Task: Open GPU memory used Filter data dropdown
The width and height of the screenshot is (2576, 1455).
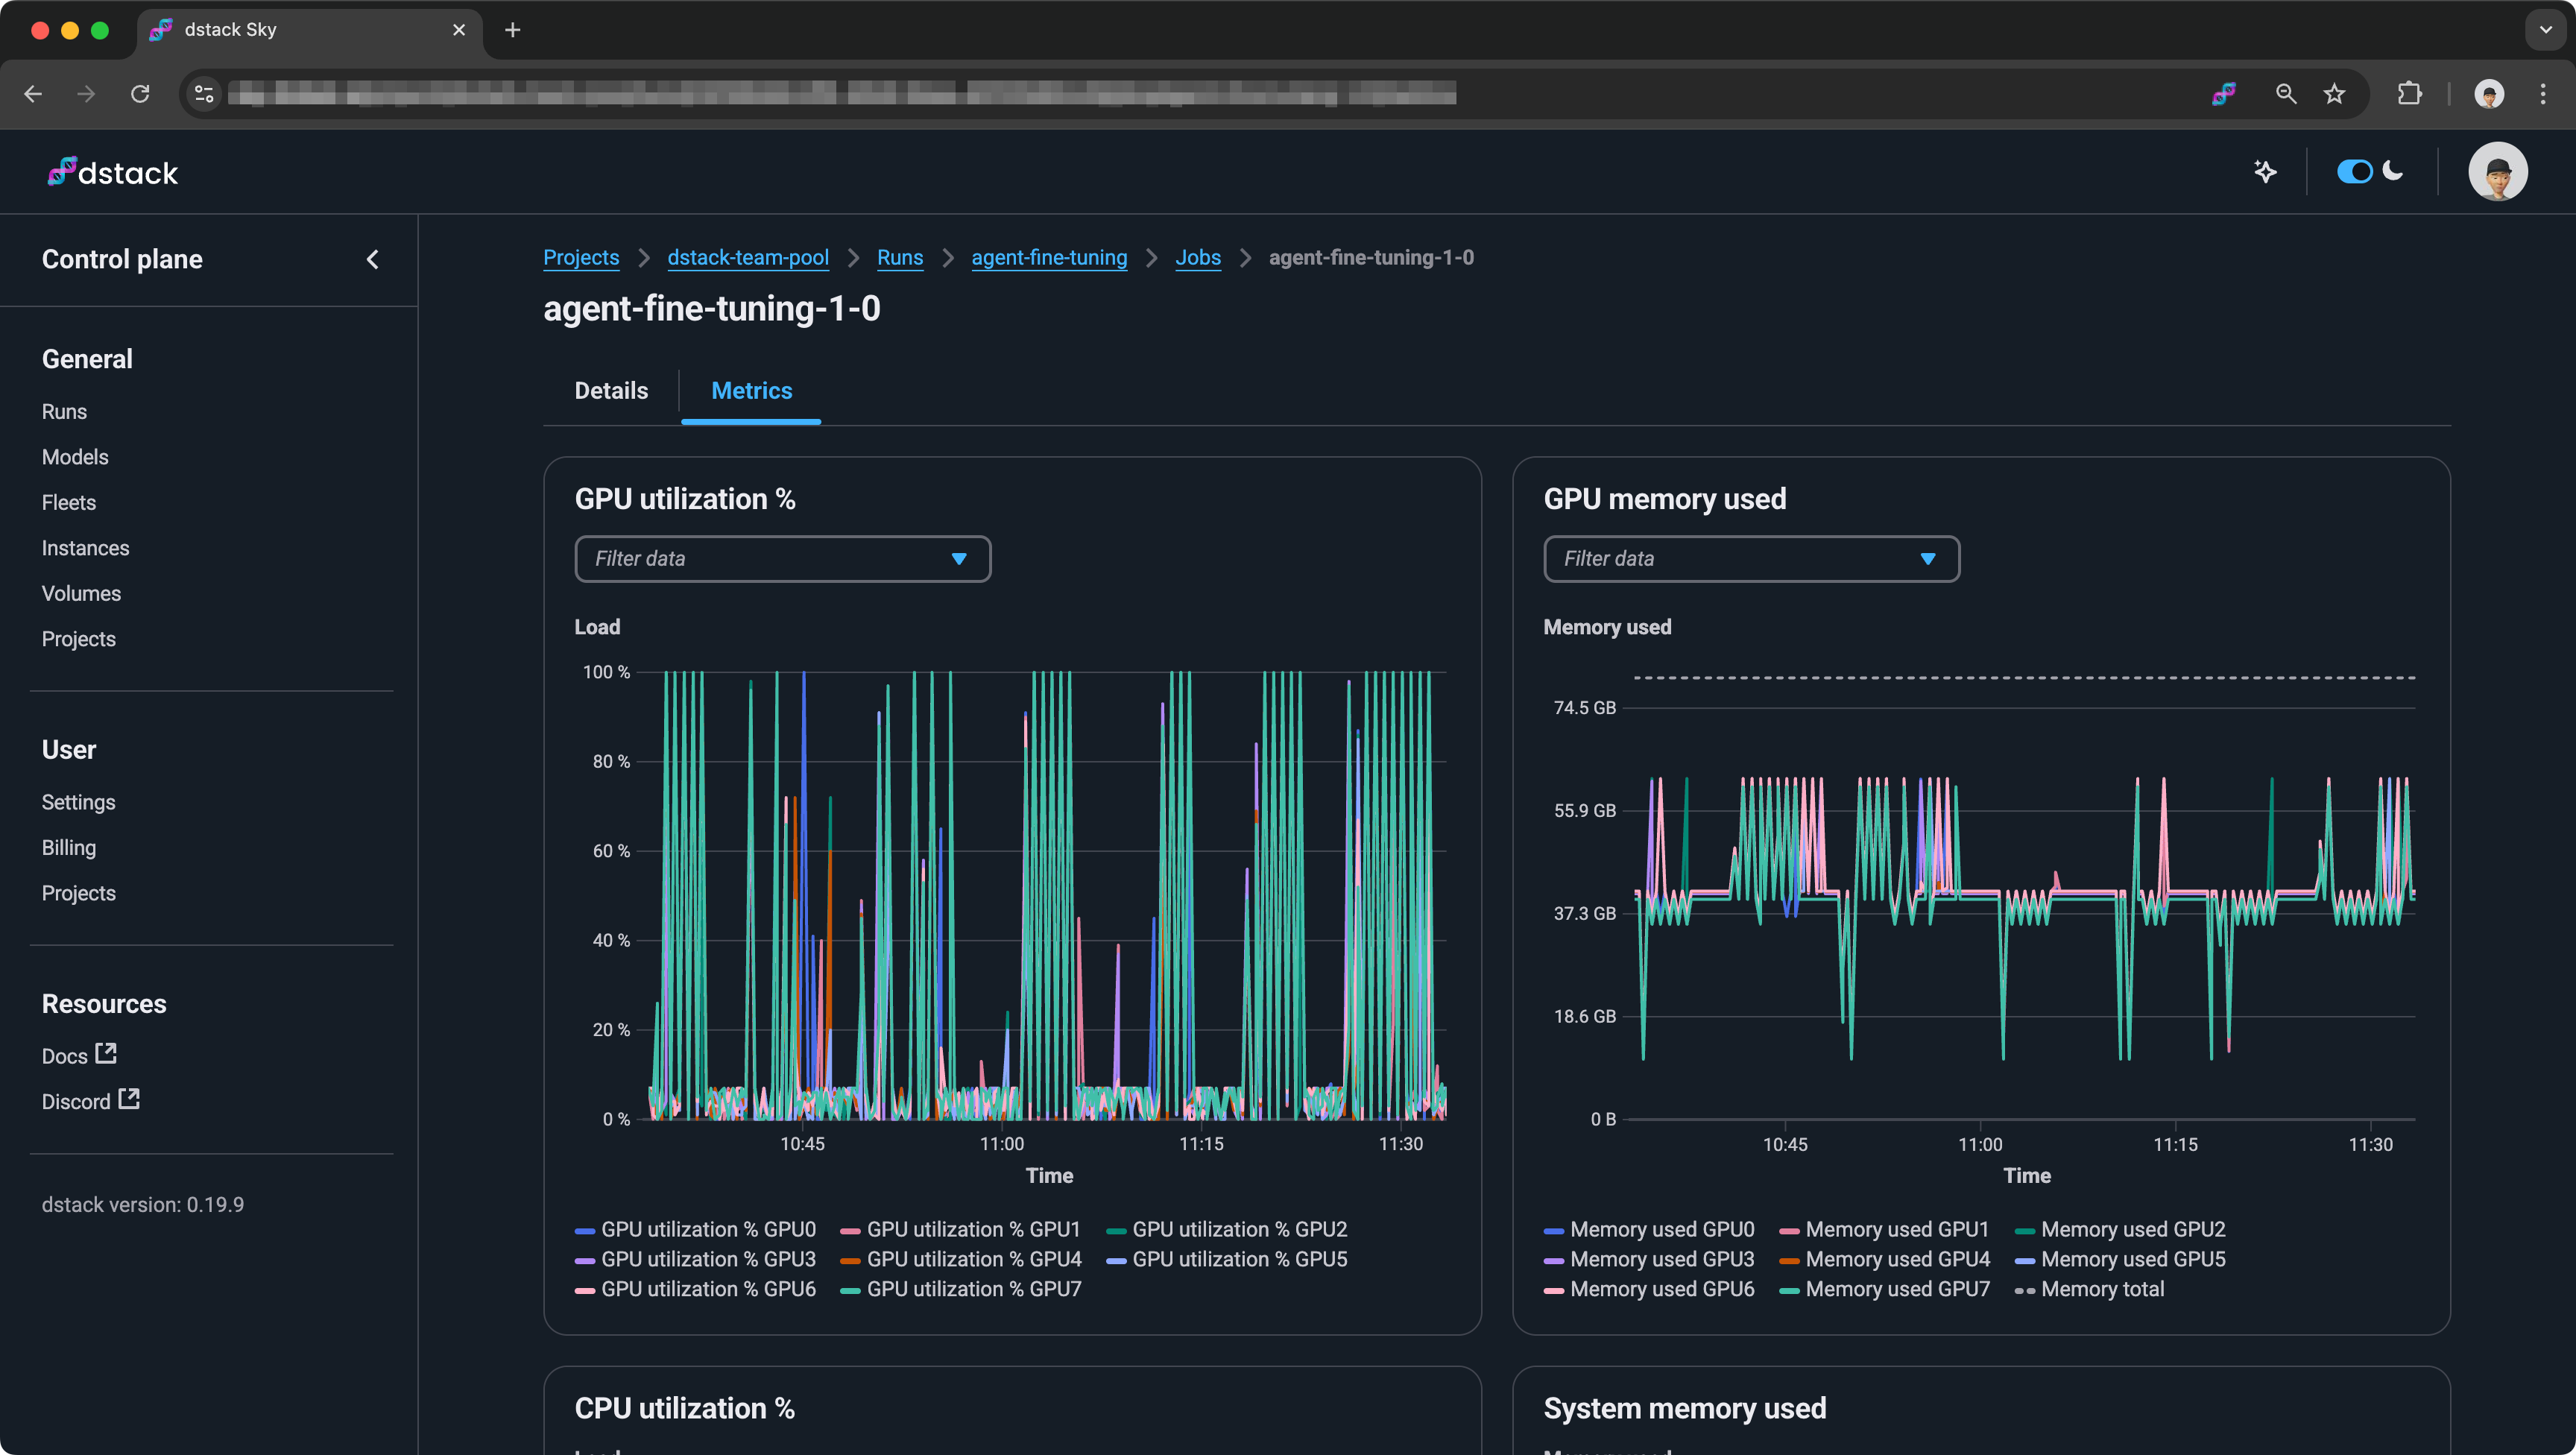Action: (1751, 559)
